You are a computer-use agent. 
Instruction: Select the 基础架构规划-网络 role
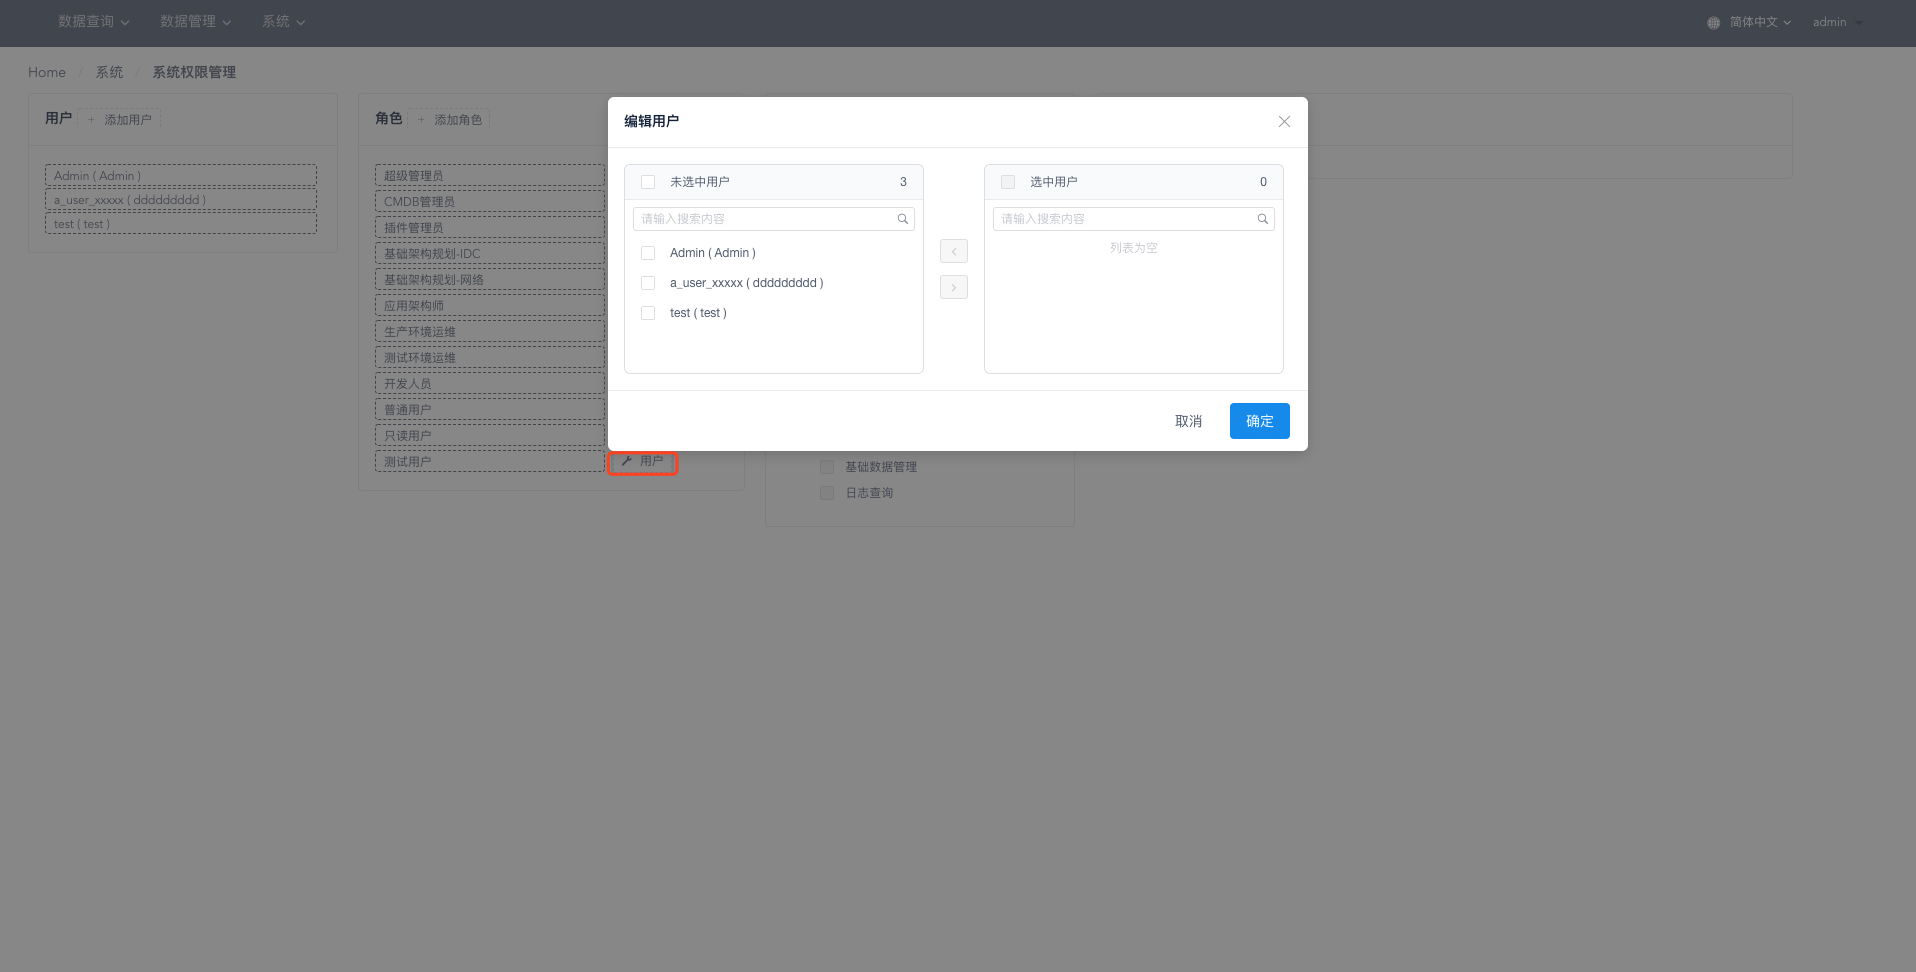pos(490,279)
